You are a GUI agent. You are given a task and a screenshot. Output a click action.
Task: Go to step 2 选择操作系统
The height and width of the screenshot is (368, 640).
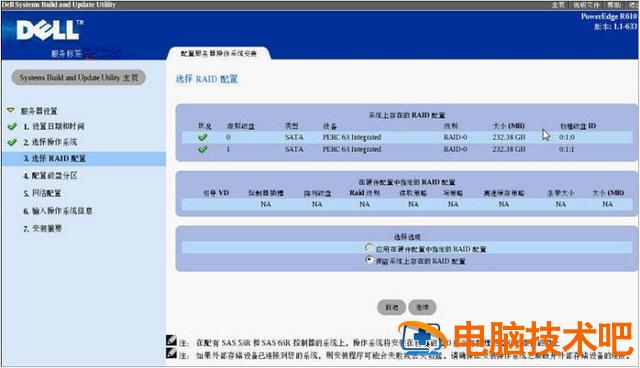pyautogui.click(x=50, y=142)
